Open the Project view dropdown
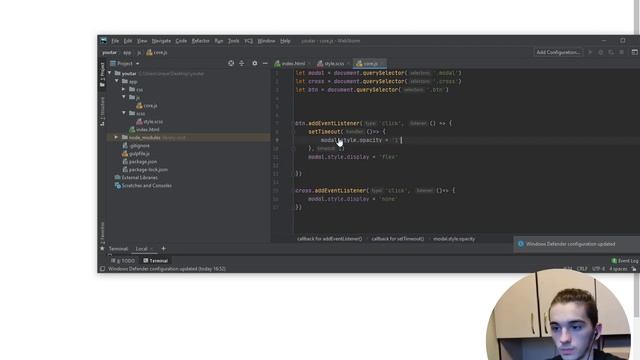The width and height of the screenshot is (640, 360). coord(125,64)
